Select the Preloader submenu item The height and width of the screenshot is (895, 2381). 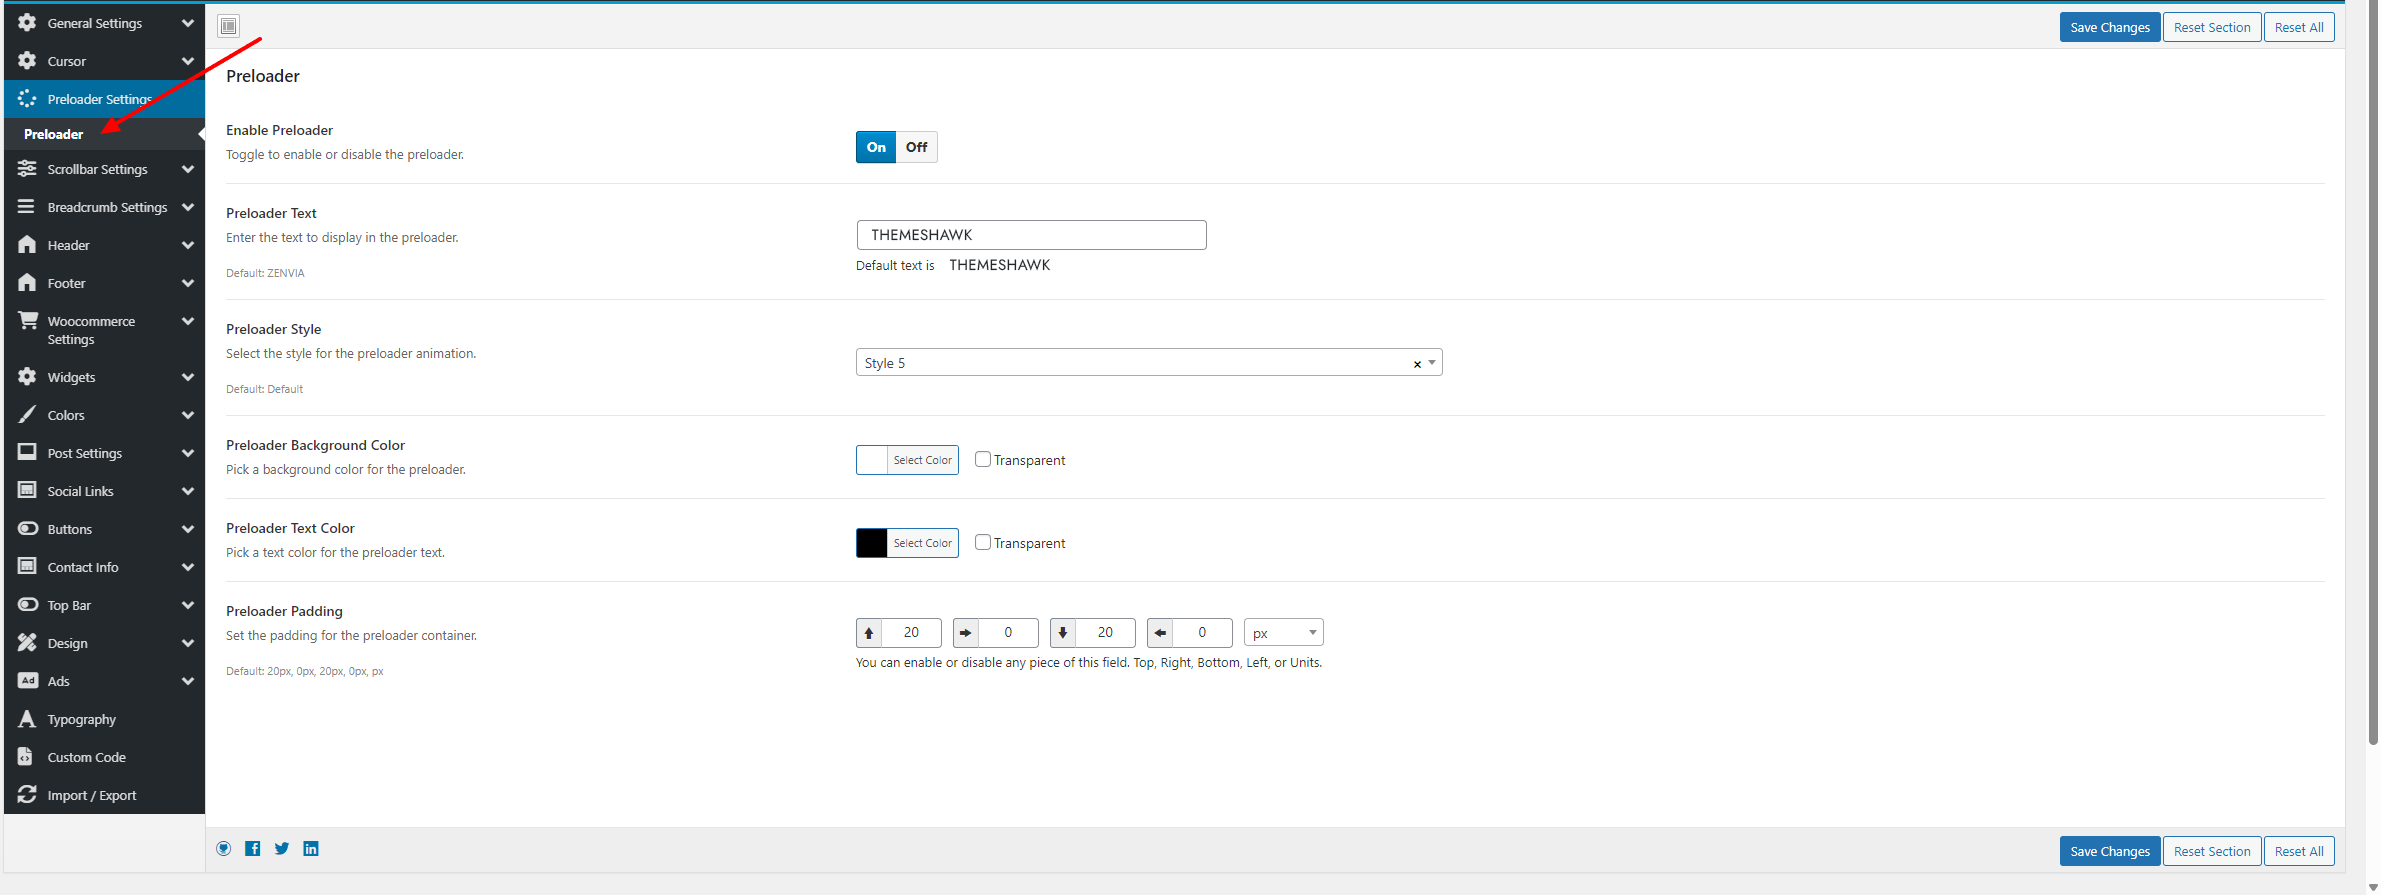coord(54,134)
